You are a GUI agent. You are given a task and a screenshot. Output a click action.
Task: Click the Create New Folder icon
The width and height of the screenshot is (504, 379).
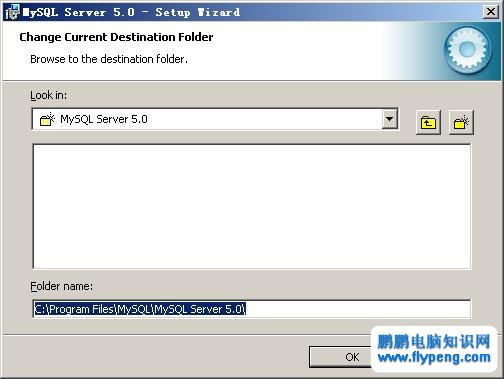(461, 122)
